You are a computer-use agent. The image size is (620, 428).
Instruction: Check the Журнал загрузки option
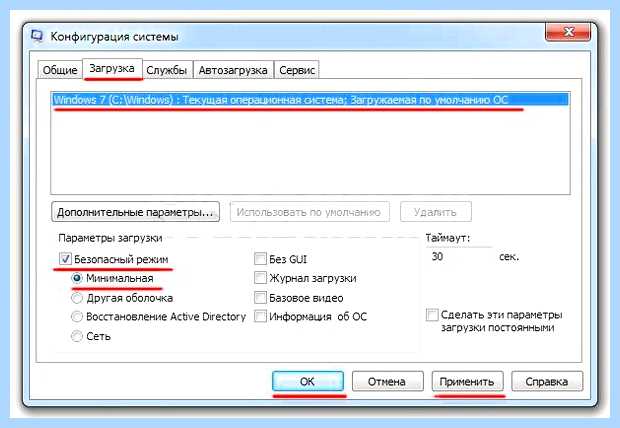click(260, 278)
